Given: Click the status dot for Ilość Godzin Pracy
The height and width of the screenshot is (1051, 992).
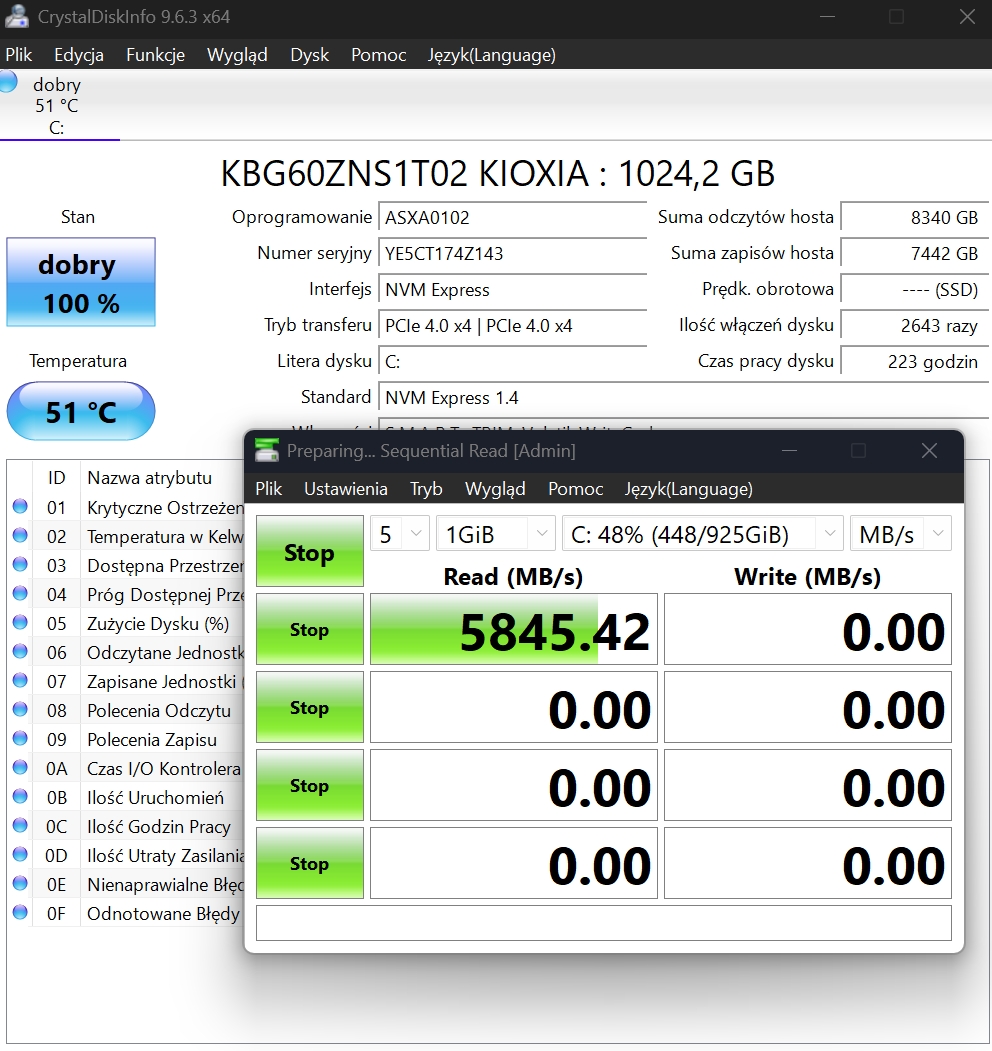Looking at the screenshot, I should tap(19, 826).
